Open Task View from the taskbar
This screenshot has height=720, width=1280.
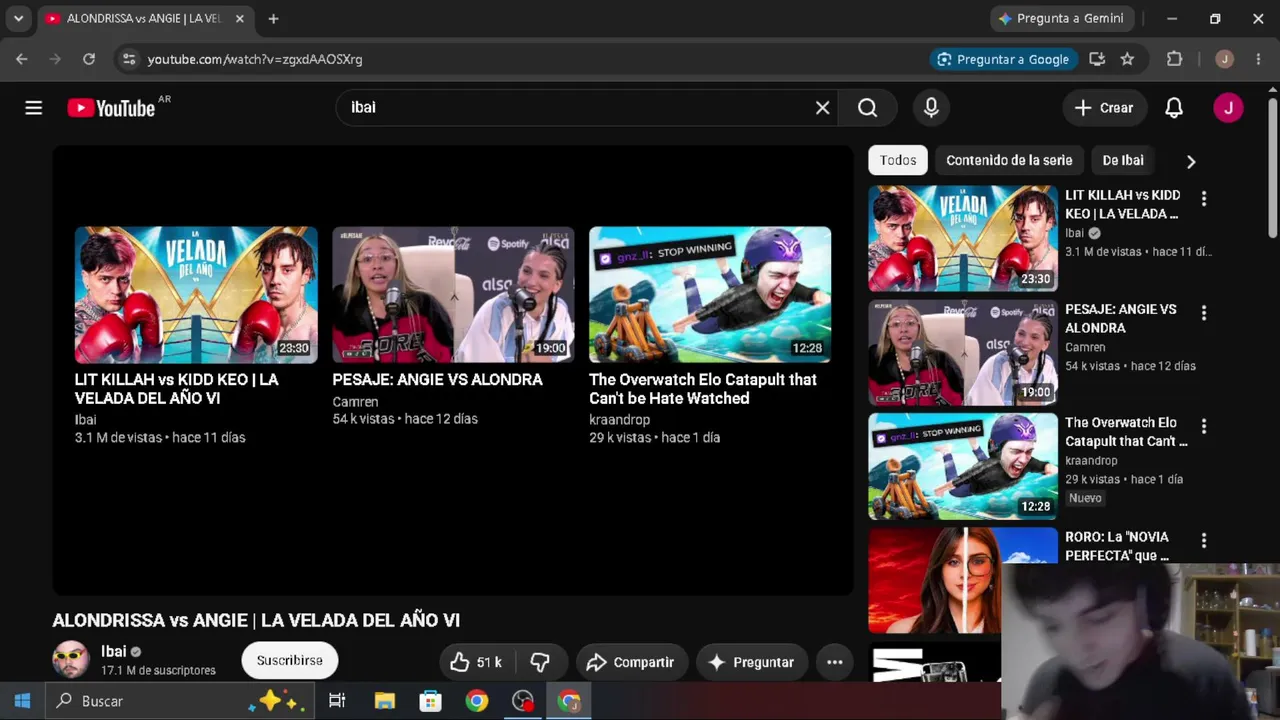pos(337,701)
